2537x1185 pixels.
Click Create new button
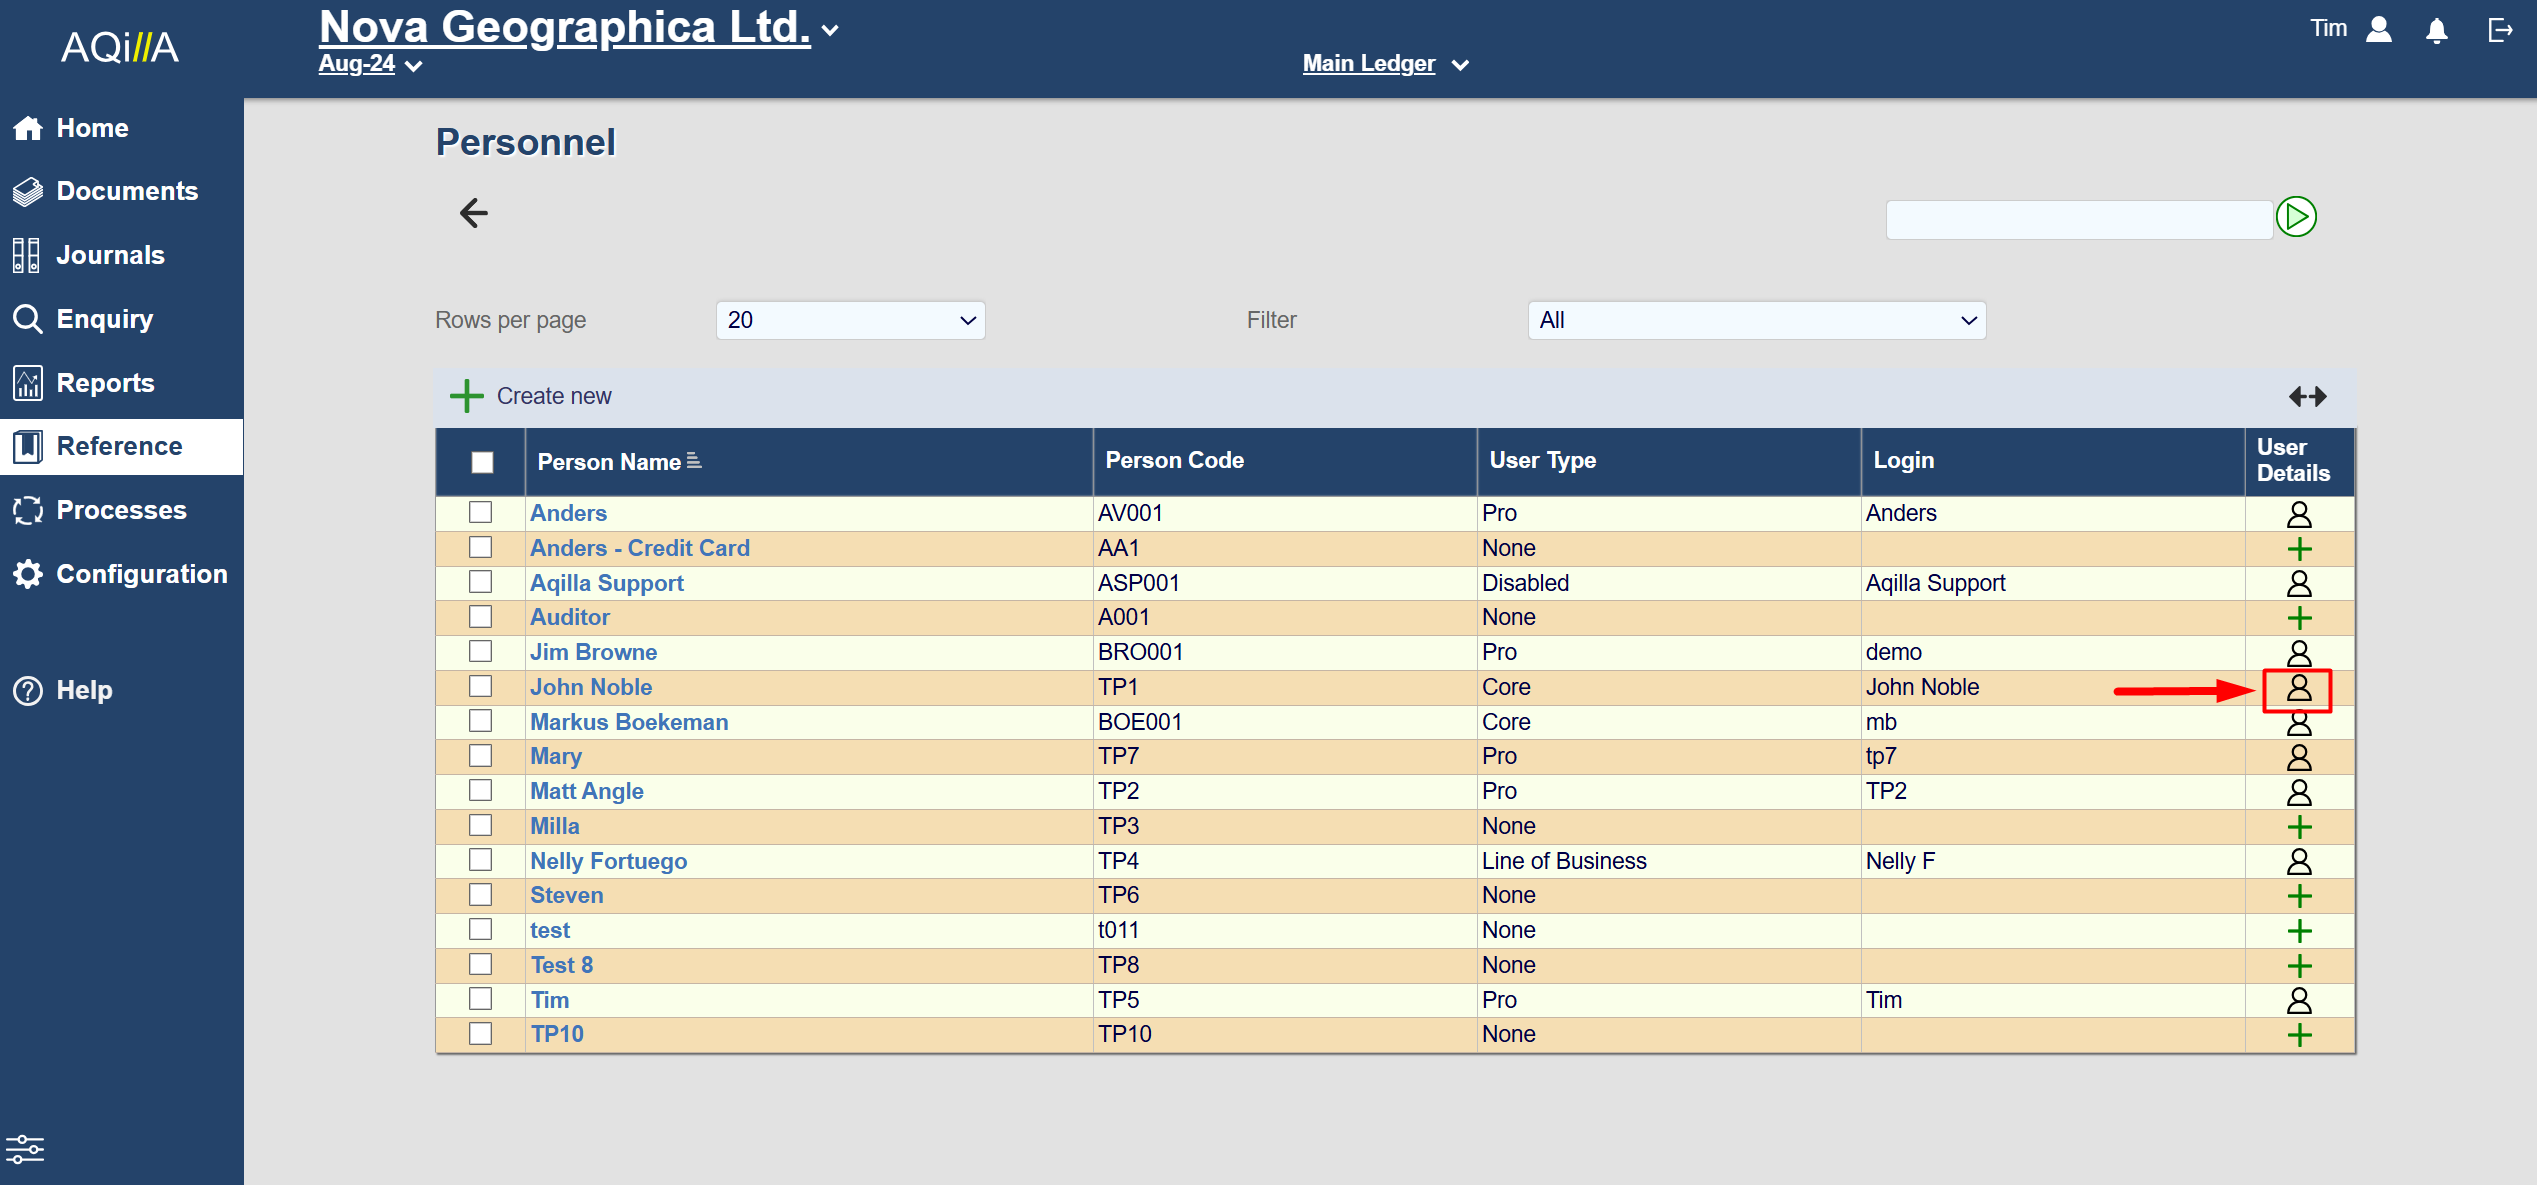coord(531,397)
